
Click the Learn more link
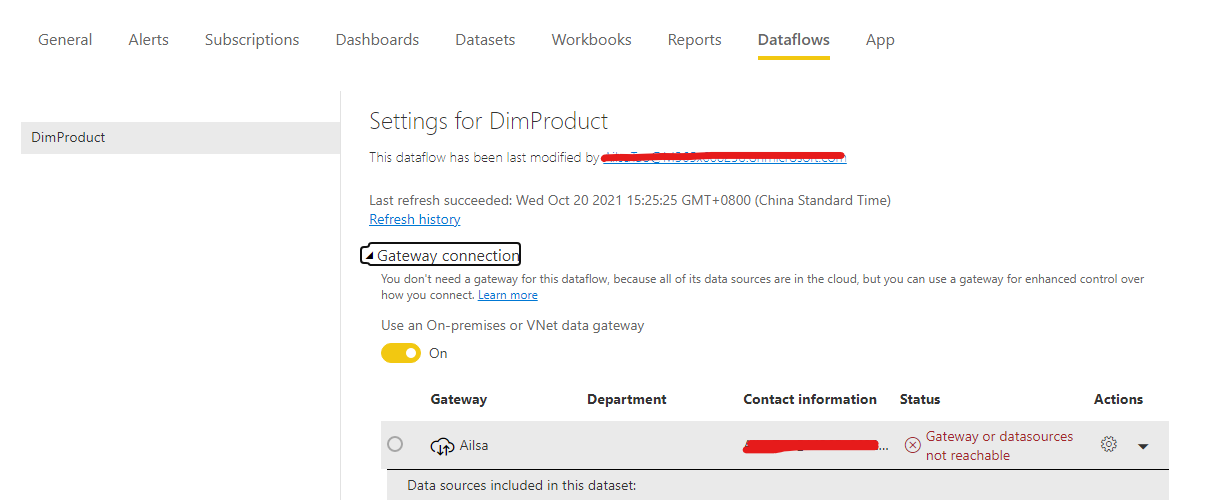507,295
